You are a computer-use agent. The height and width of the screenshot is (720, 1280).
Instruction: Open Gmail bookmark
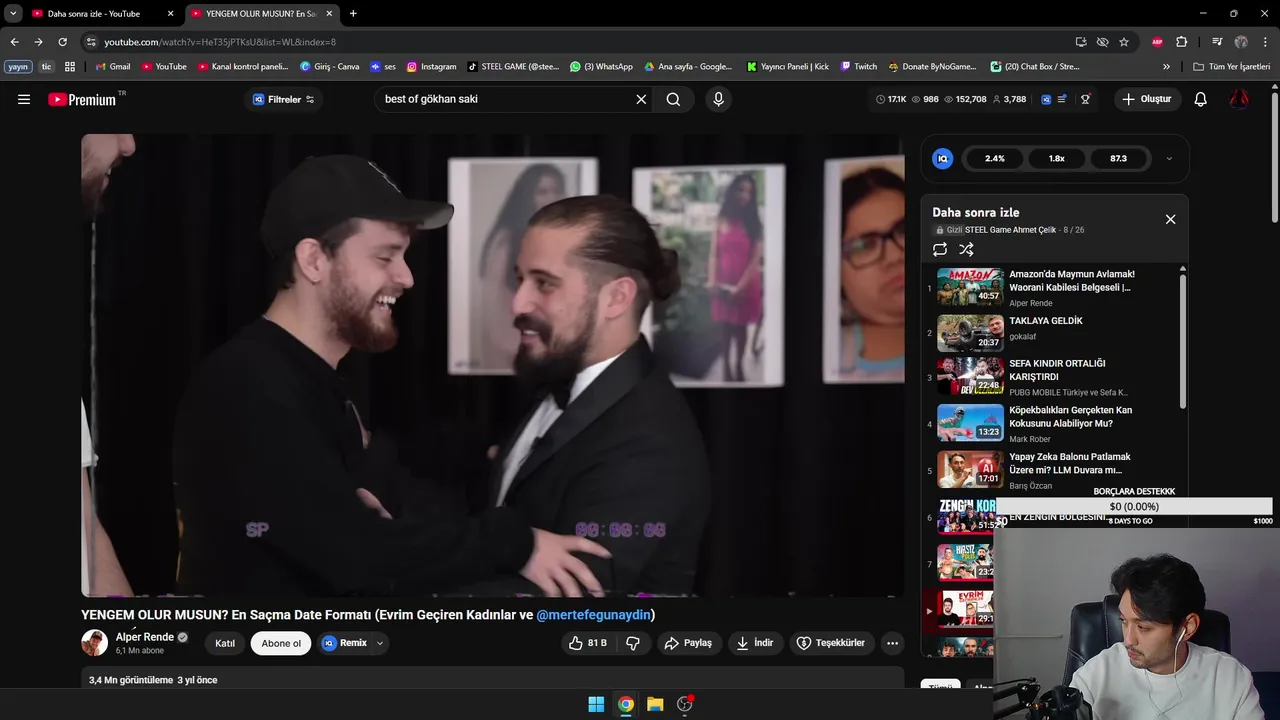(x=112, y=67)
